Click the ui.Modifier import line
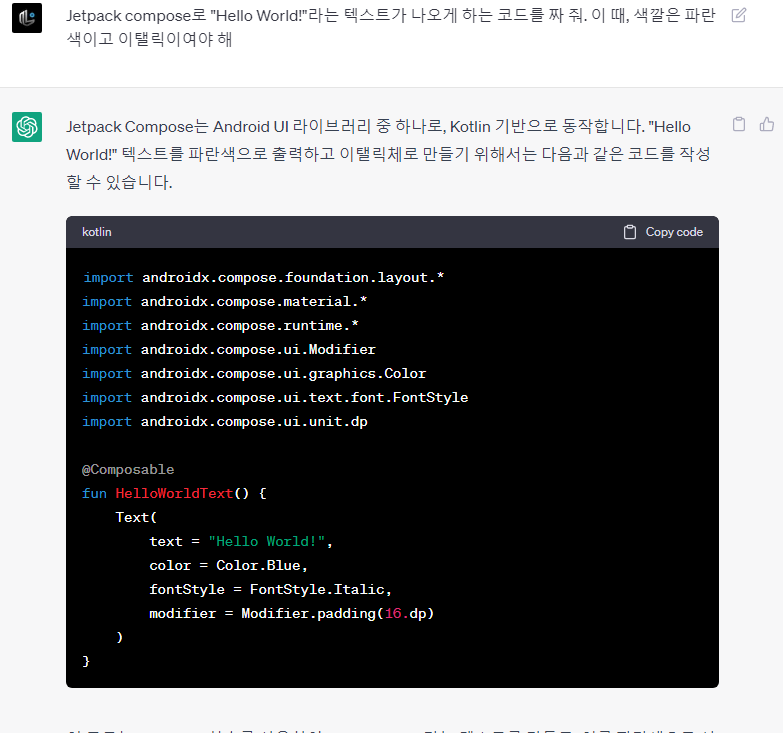 pyautogui.click(x=229, y=350)
